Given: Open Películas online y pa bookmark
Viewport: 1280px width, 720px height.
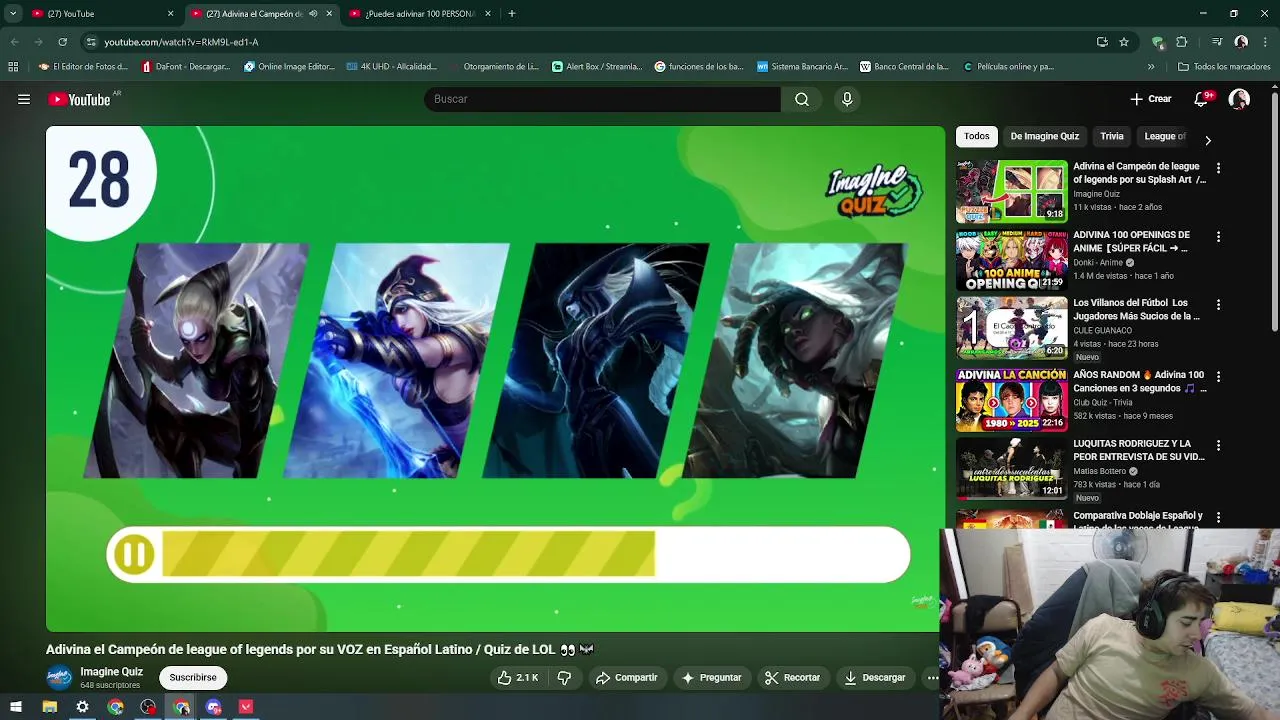Looking at the screenshot, I should [x=1008, y=67].
